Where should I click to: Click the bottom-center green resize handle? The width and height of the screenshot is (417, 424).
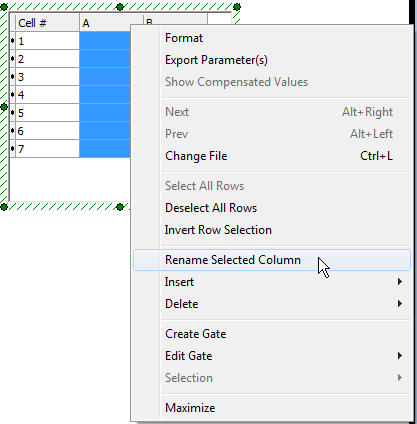click(x=120, y=207)
